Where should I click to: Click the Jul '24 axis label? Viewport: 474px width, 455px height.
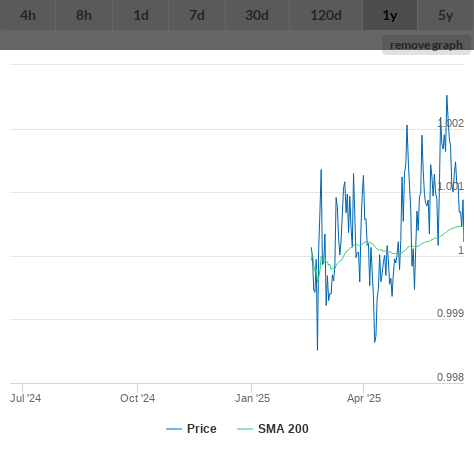[x=26, y=398]
